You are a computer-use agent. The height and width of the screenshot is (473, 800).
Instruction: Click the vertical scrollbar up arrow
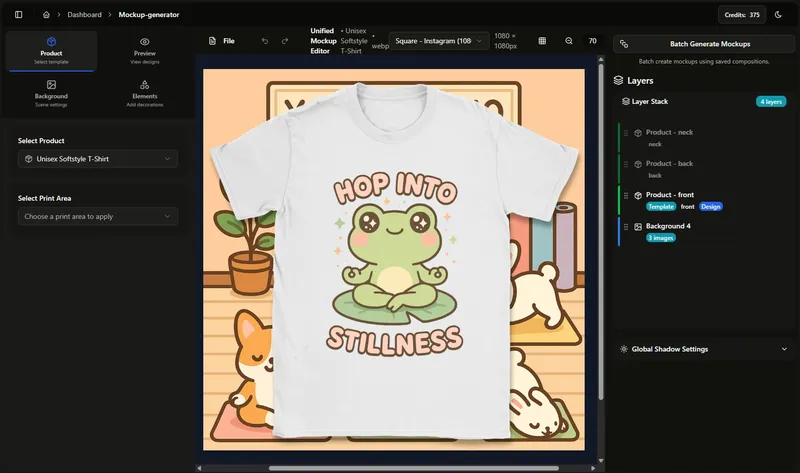point(601,59)
